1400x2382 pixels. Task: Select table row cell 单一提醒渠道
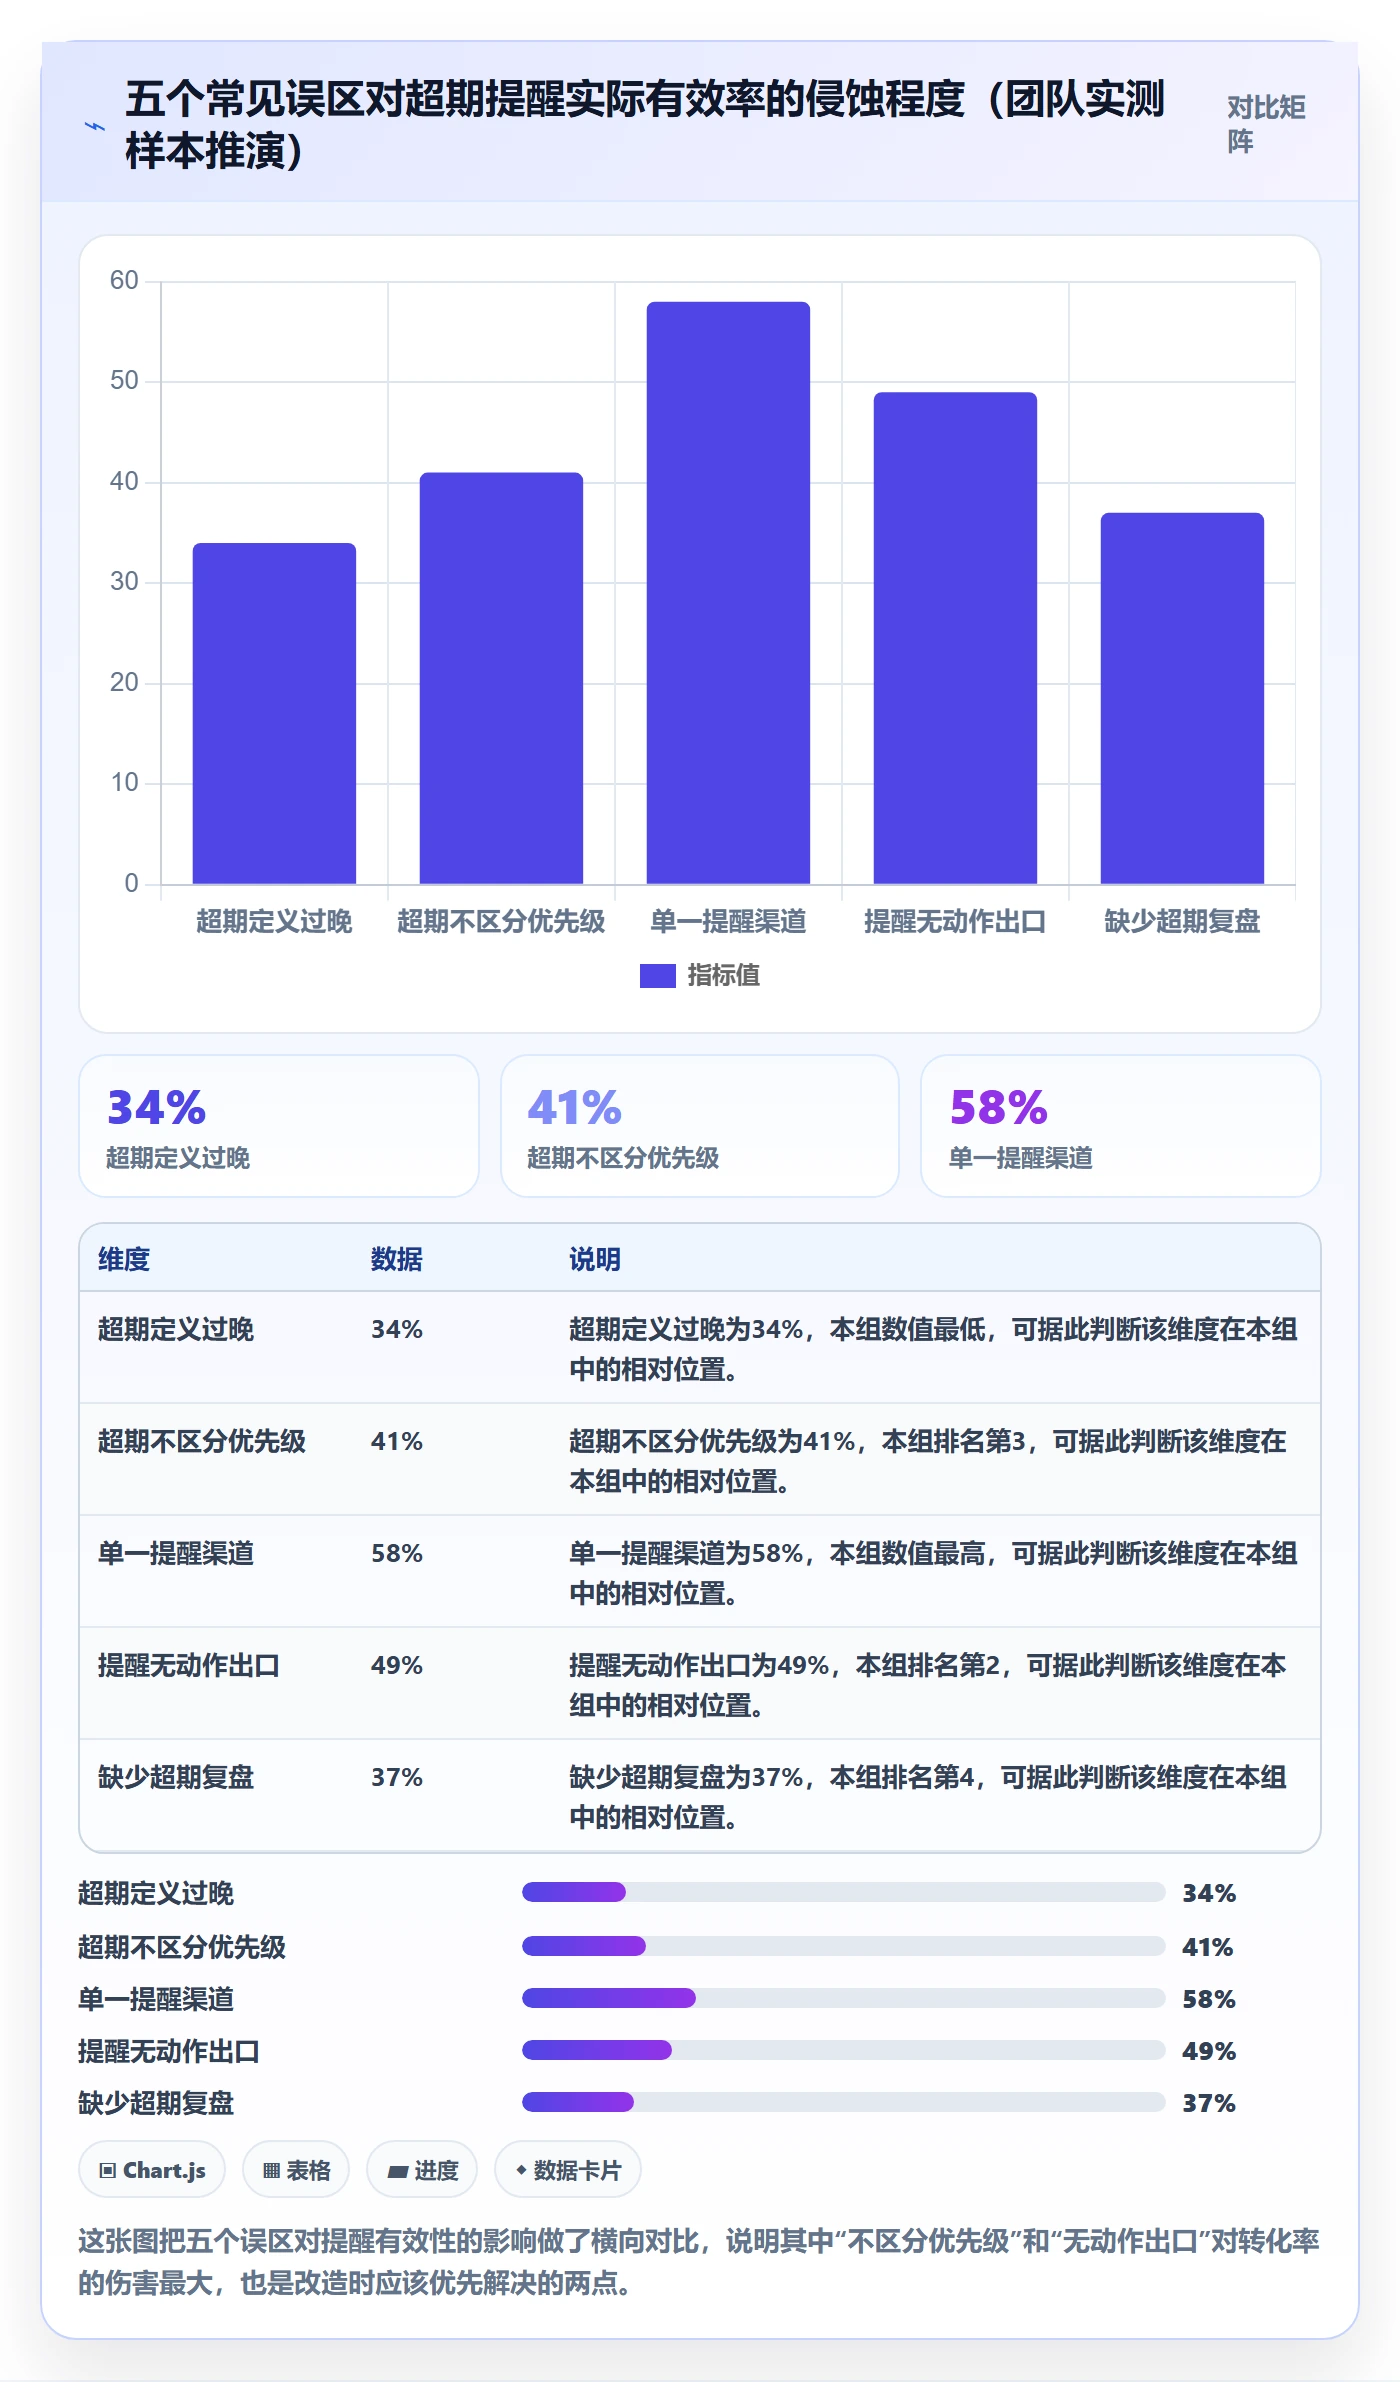pos(176,1553)
